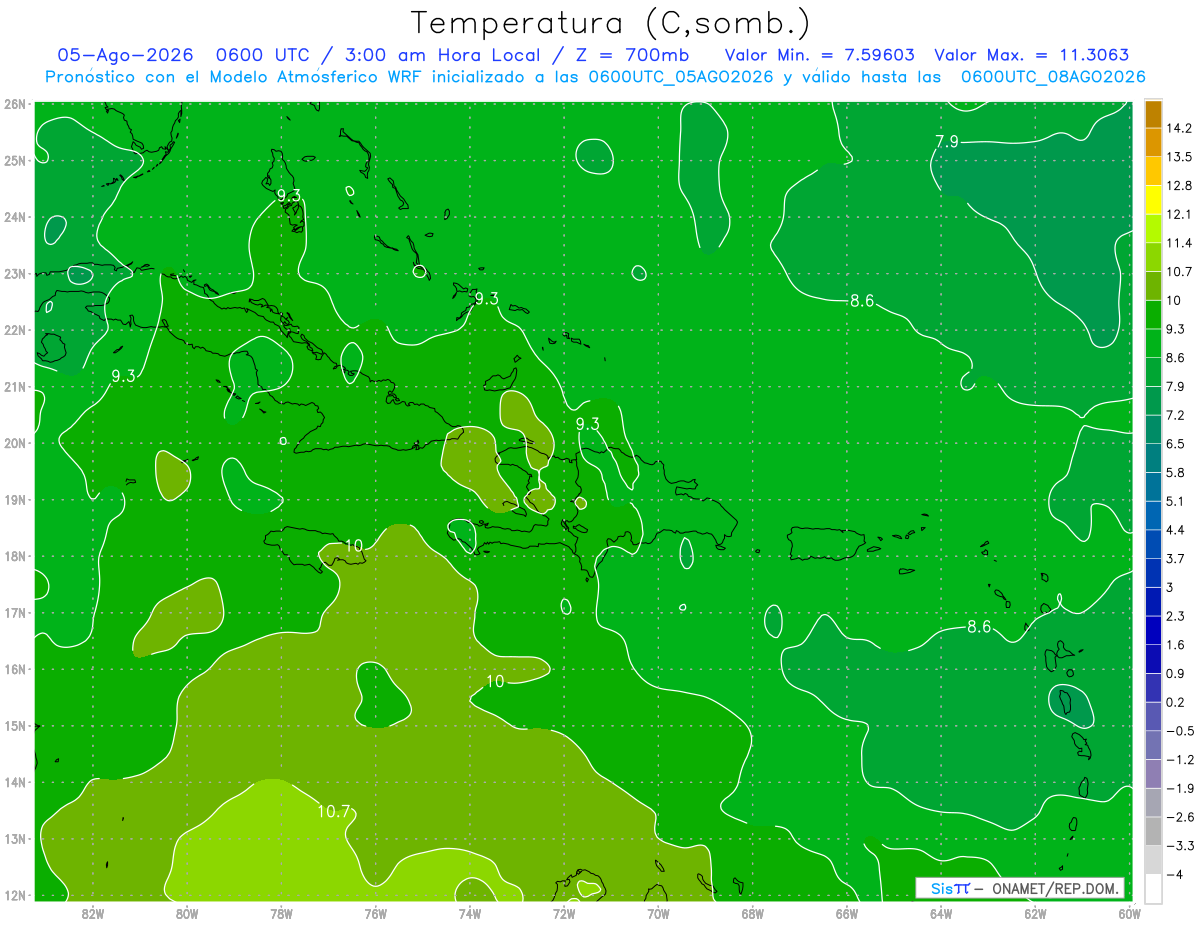
Task: Click the "8.6" contour label near 22N
Action: pyautogui.click(x=862, y=301)
